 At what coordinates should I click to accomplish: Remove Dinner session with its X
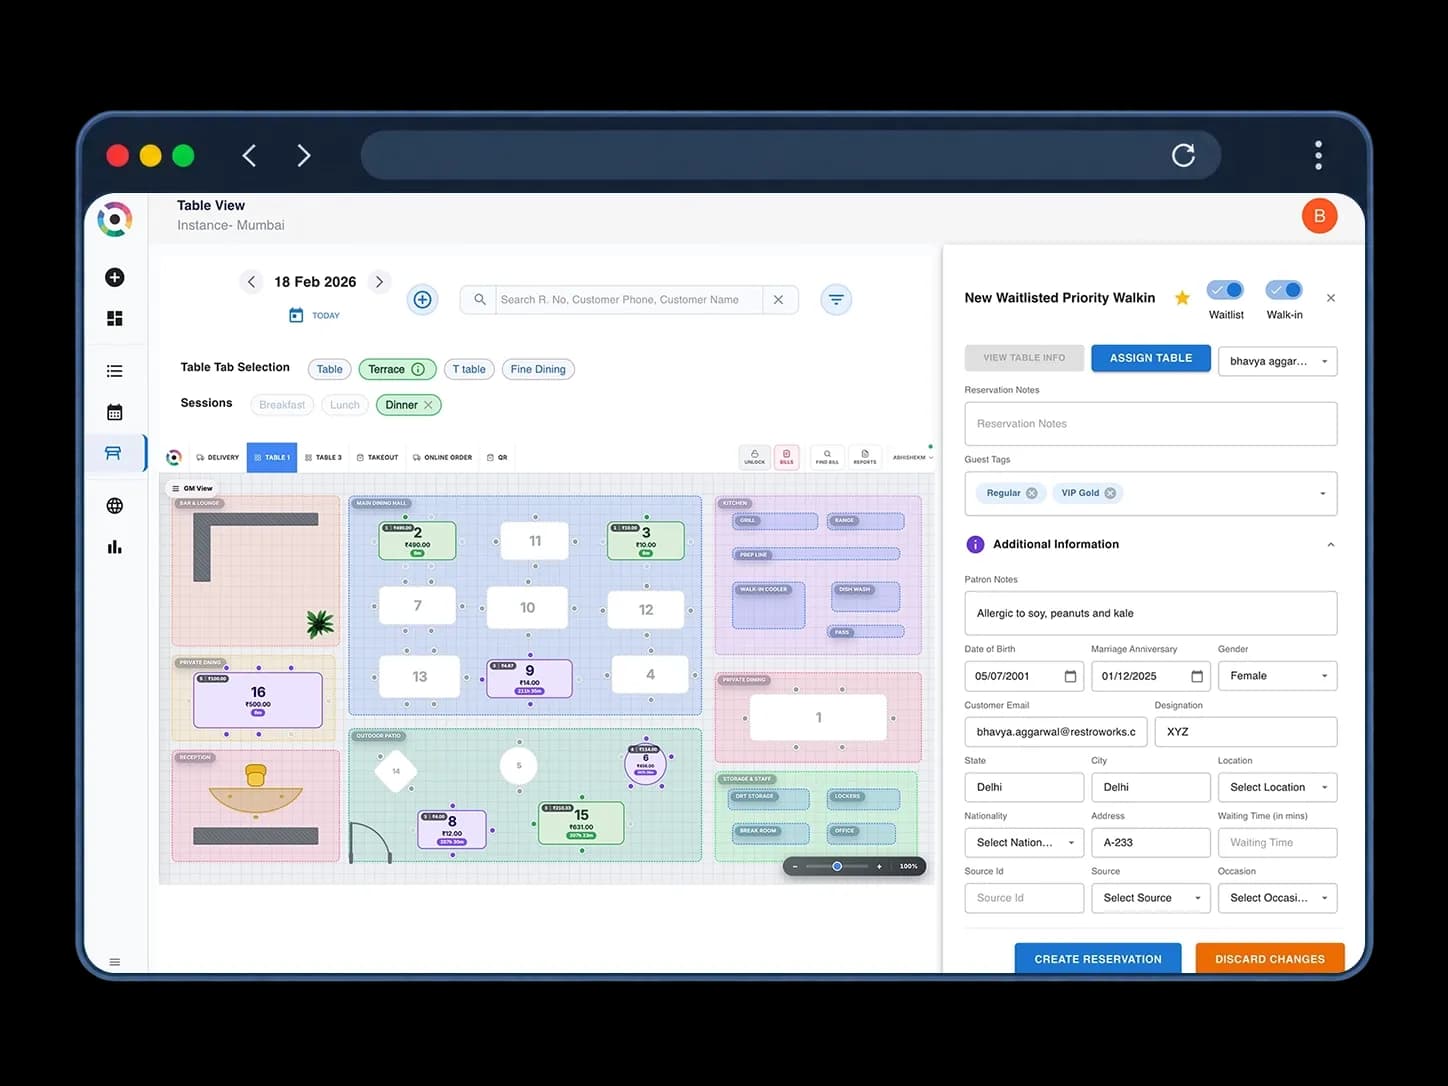point(428,405)
